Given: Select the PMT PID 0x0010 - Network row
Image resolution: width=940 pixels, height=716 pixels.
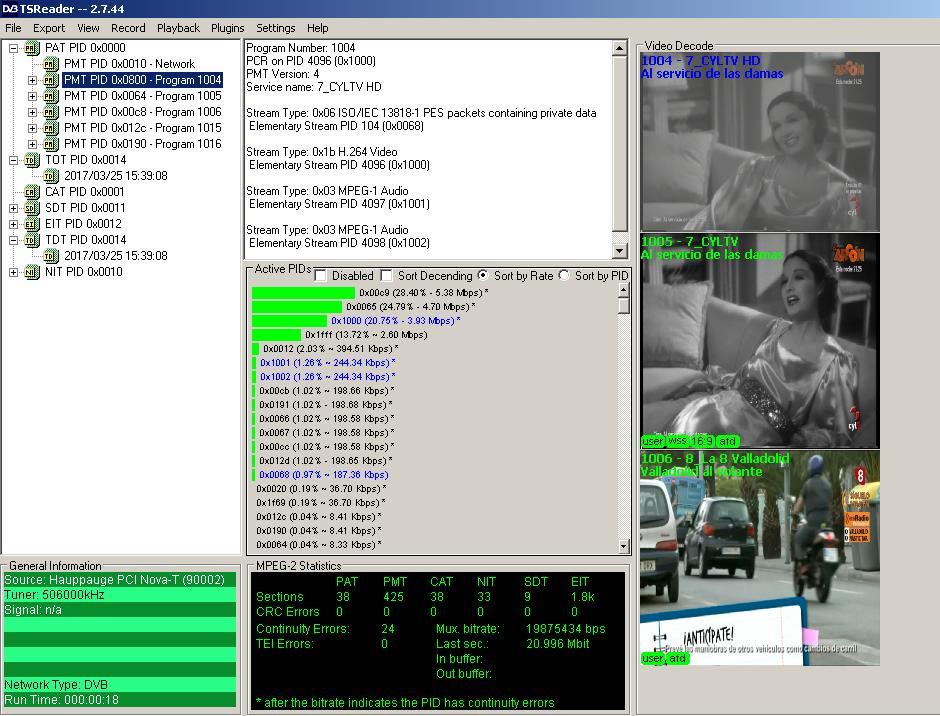Looking at the screenshot, I should coord(129,64).
